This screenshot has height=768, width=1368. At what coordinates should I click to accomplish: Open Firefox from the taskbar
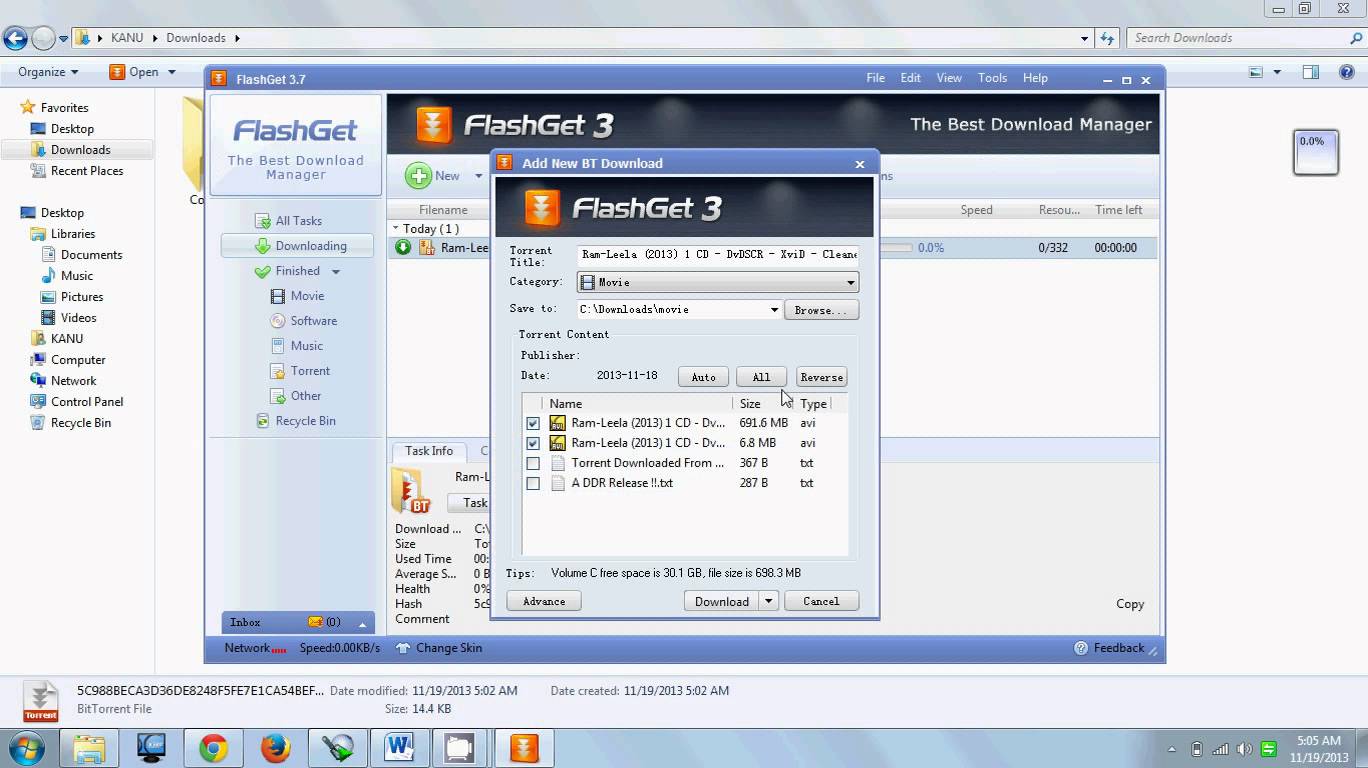[275, 748]
